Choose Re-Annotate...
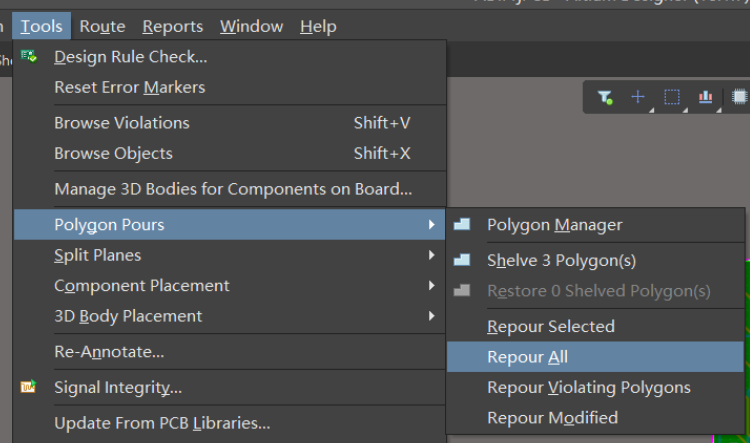This screenshot has width=750, height=443. pyautogui.click(x=230, y=352)
